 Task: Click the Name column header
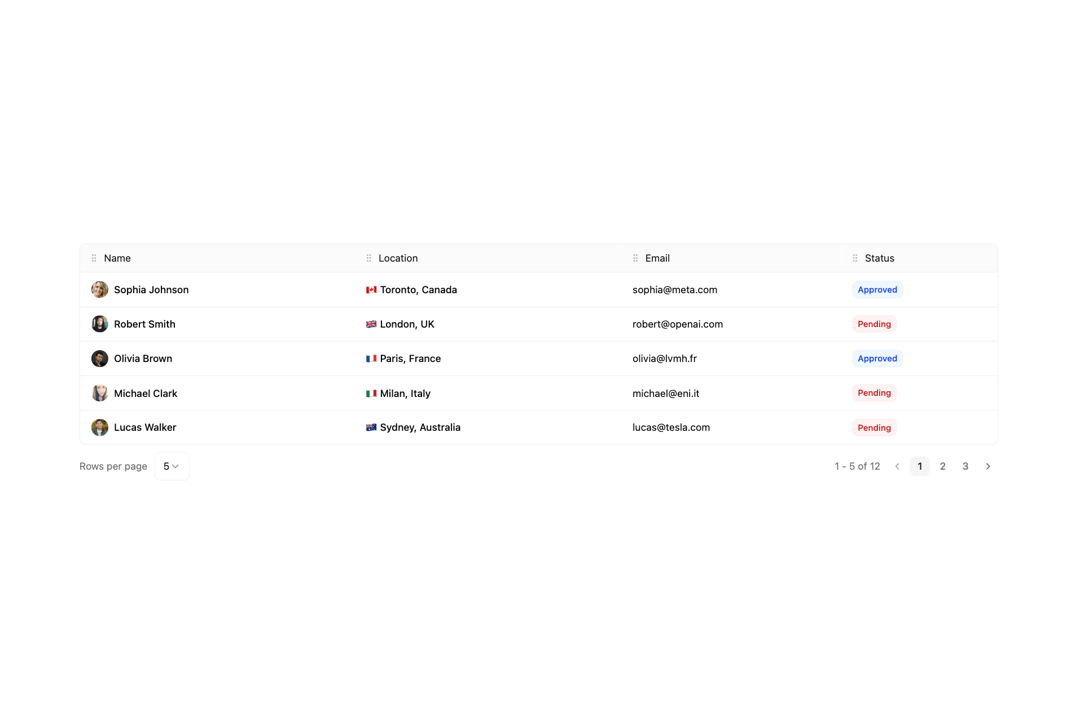tap(117, 258)
